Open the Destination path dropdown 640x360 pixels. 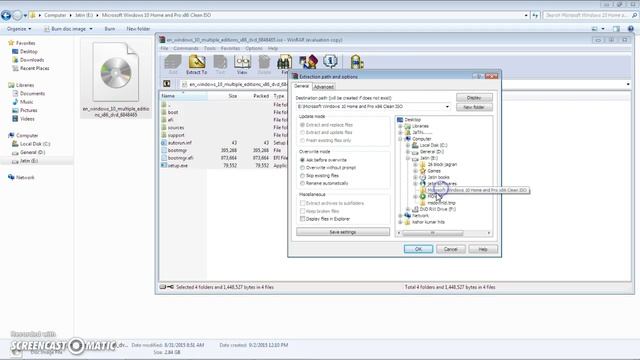447,107
